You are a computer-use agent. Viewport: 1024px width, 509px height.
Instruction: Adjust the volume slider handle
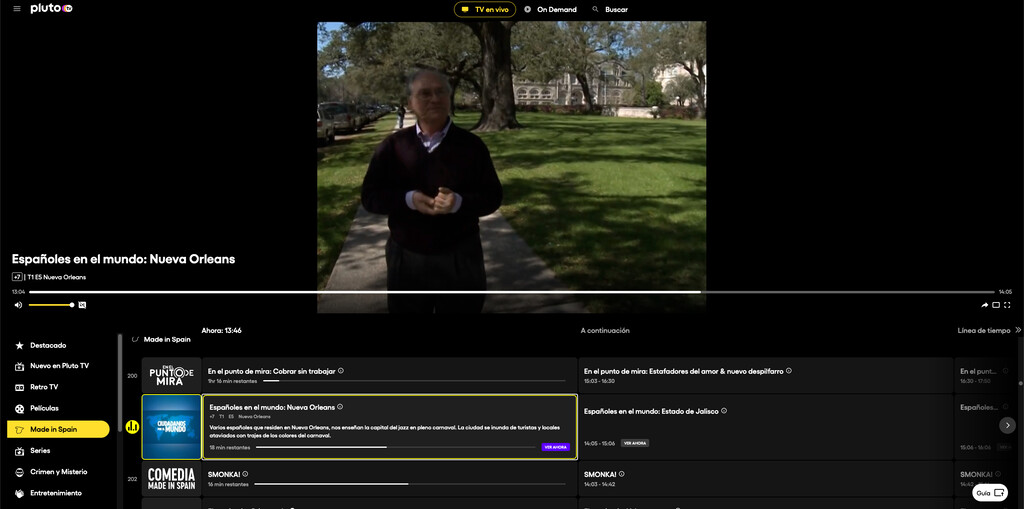point(72,305)
